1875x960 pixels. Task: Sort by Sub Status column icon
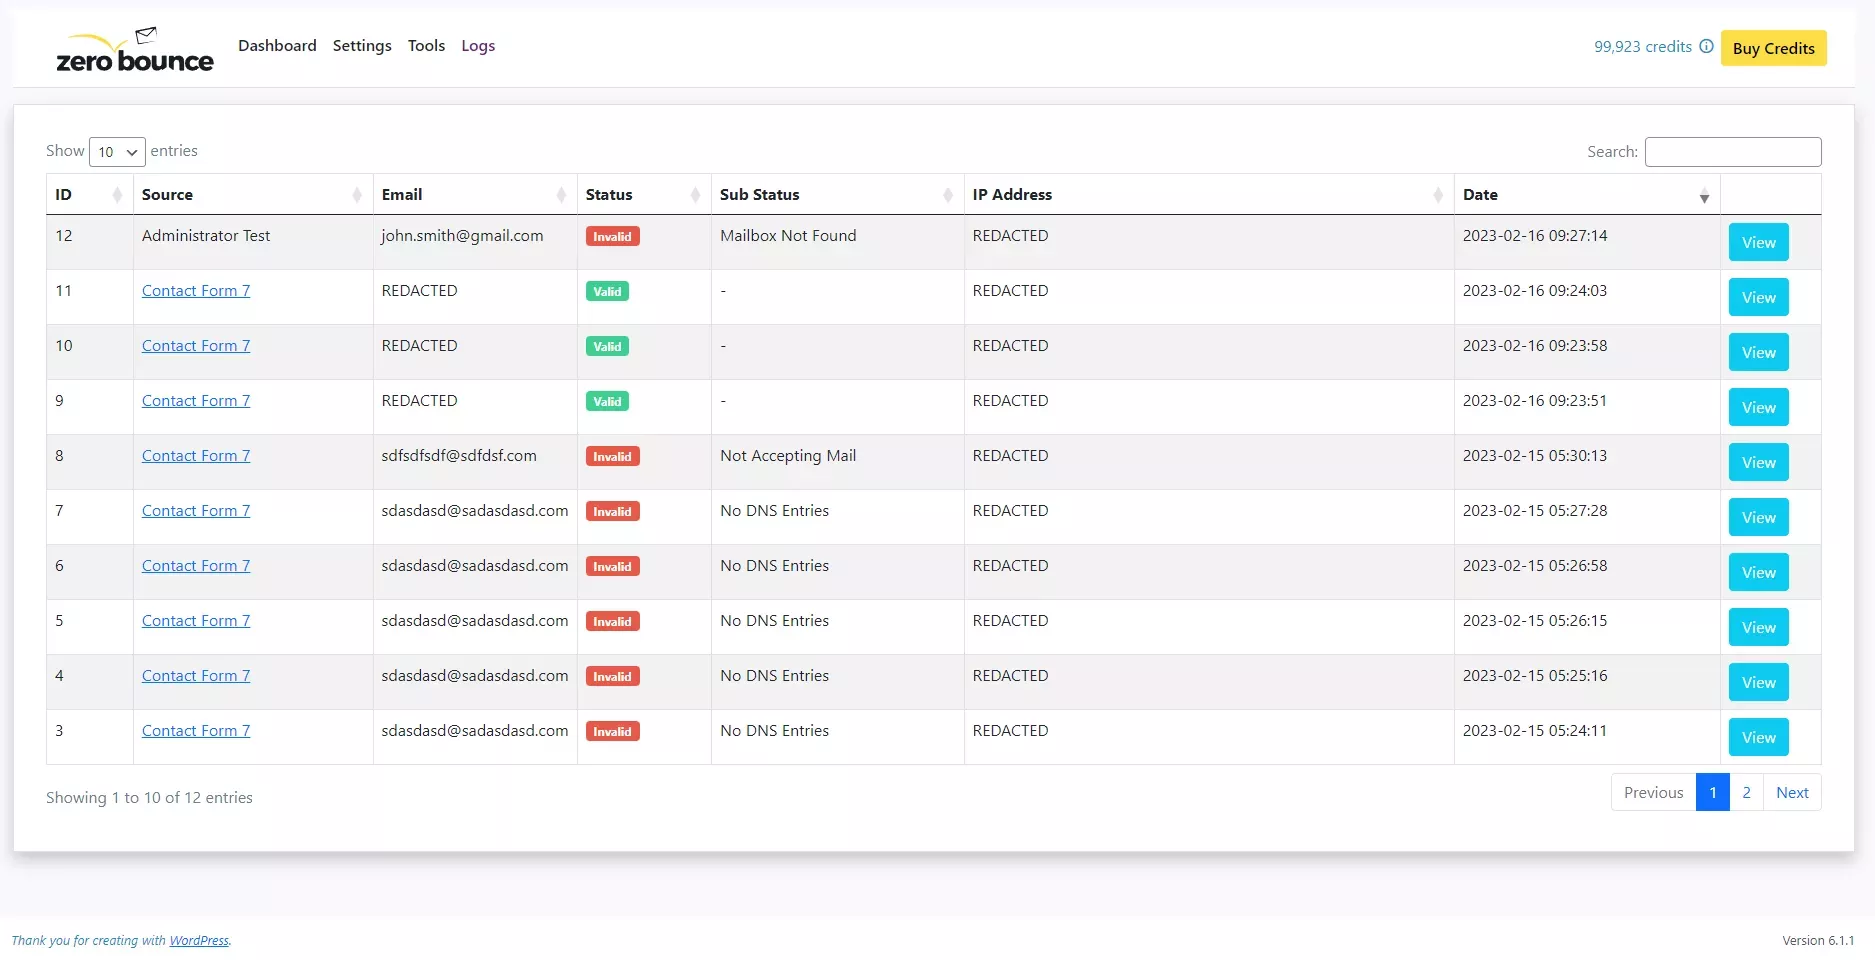pyautogui.click(x=948, y=195)
